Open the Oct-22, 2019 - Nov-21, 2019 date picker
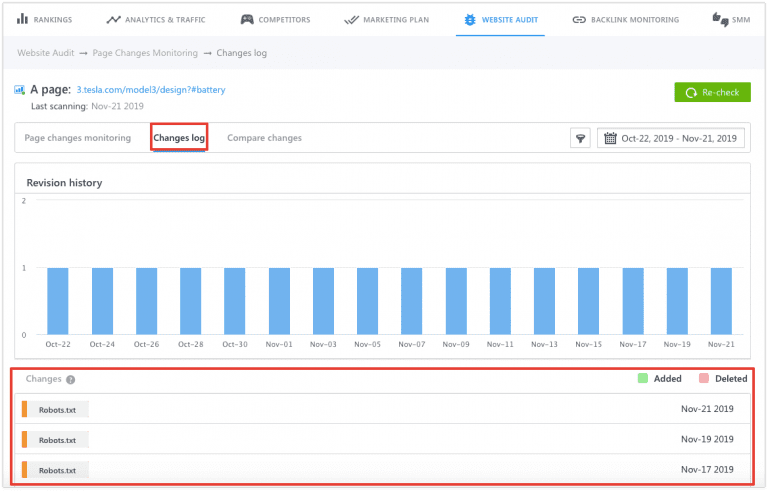This screenshot has width=768, height=491. click(671, 138)
